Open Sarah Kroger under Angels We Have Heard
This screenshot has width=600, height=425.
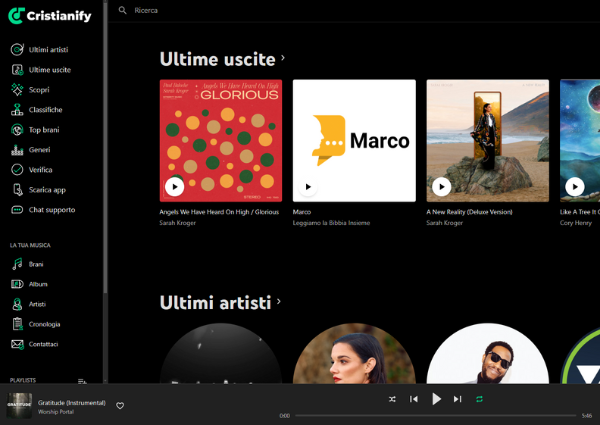[x=178, y=223]
